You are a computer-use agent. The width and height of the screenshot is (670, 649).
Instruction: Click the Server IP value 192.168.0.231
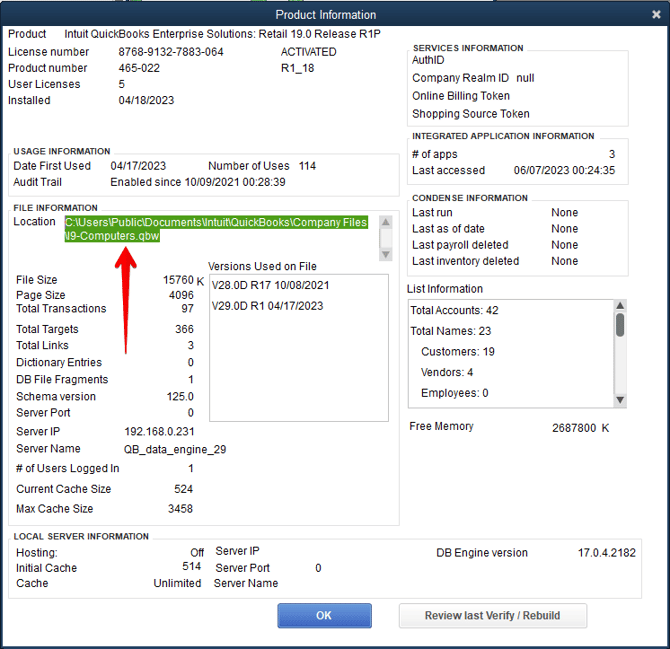coord(159,431)
